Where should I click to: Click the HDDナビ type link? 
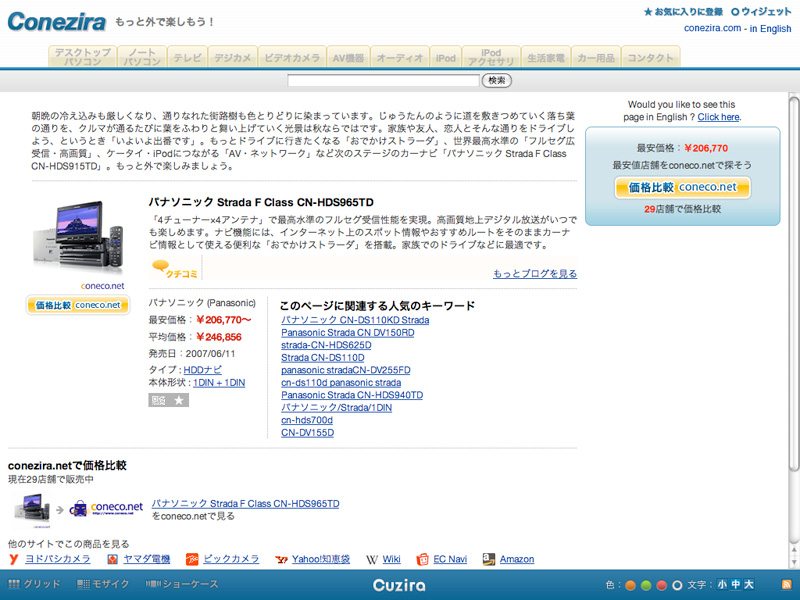pos(202,370)
